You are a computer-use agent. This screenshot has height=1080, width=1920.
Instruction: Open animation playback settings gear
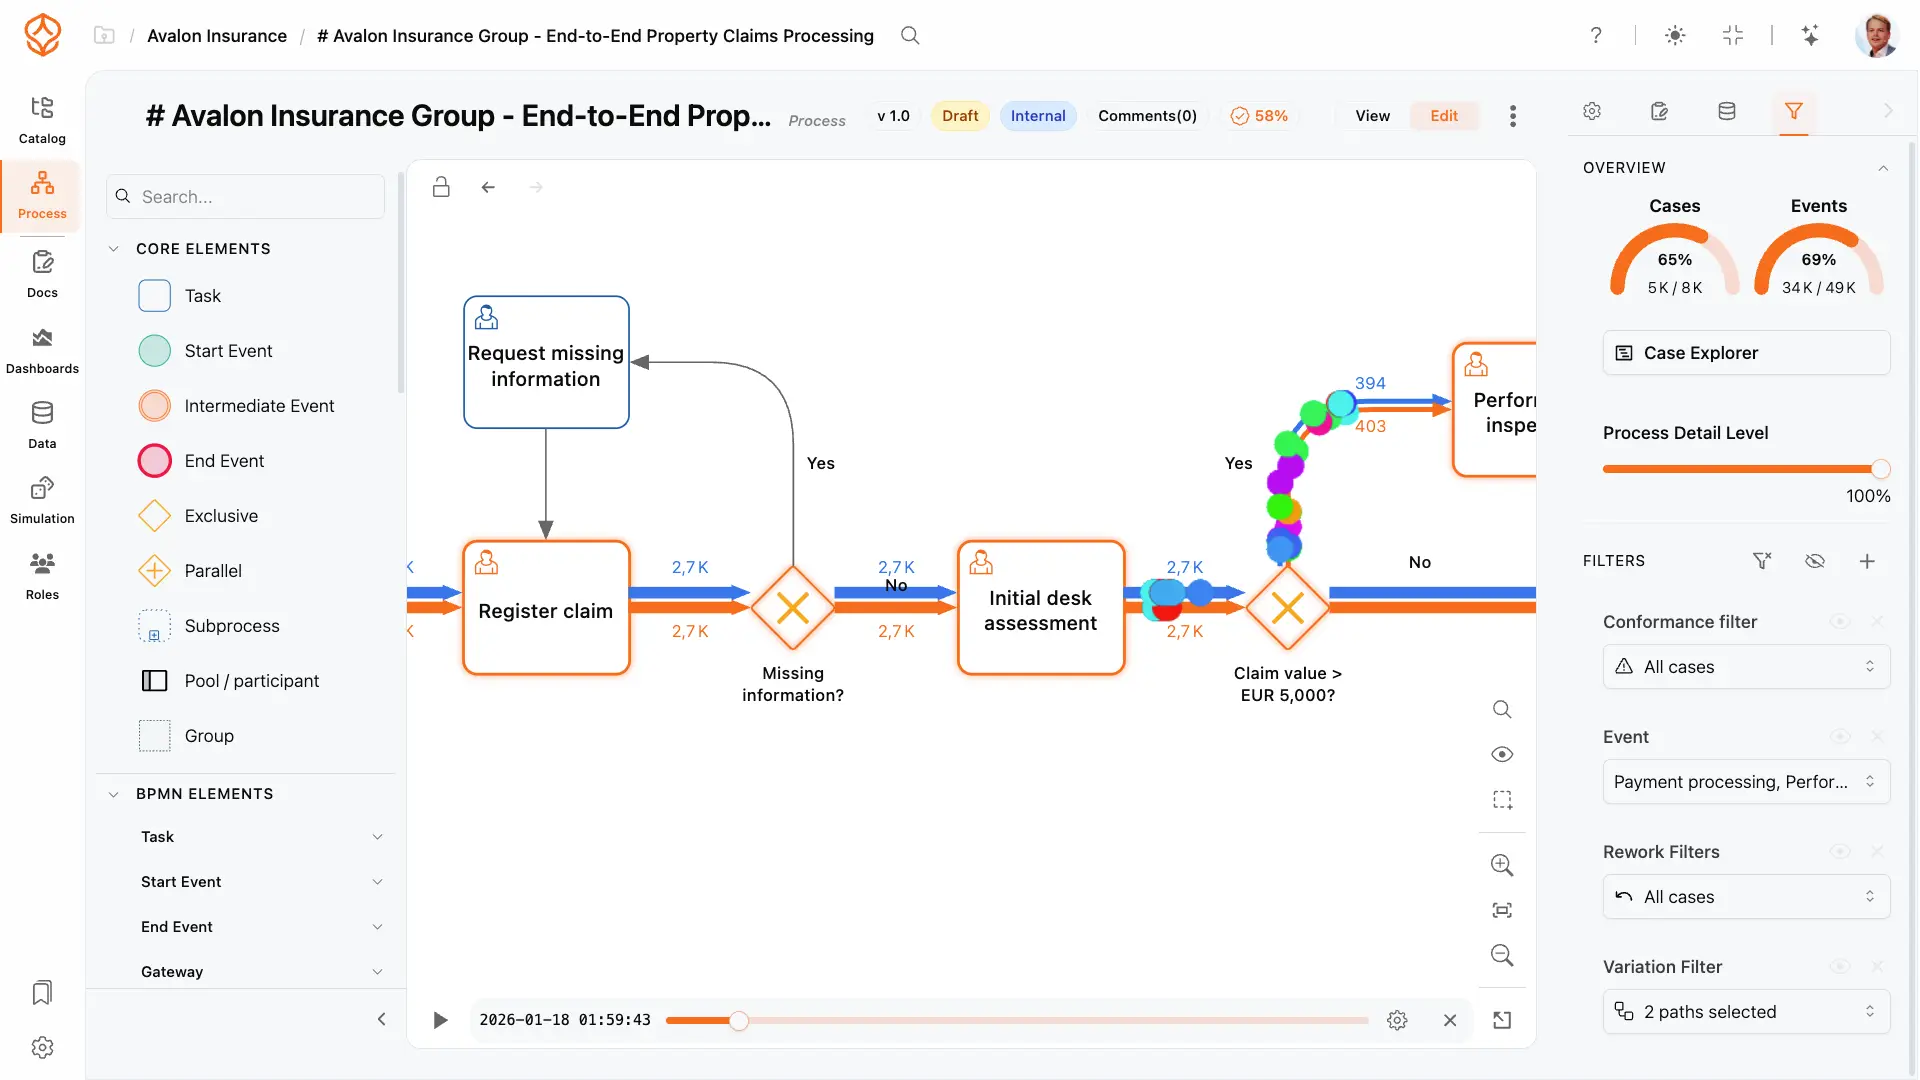pos(1397,1020)
